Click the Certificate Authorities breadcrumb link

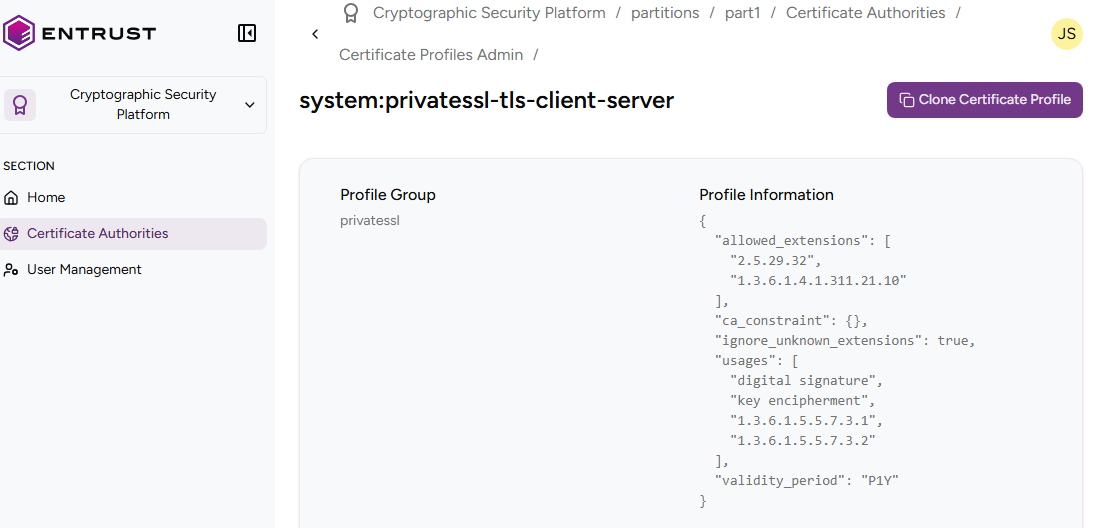[x=865, y=13]
